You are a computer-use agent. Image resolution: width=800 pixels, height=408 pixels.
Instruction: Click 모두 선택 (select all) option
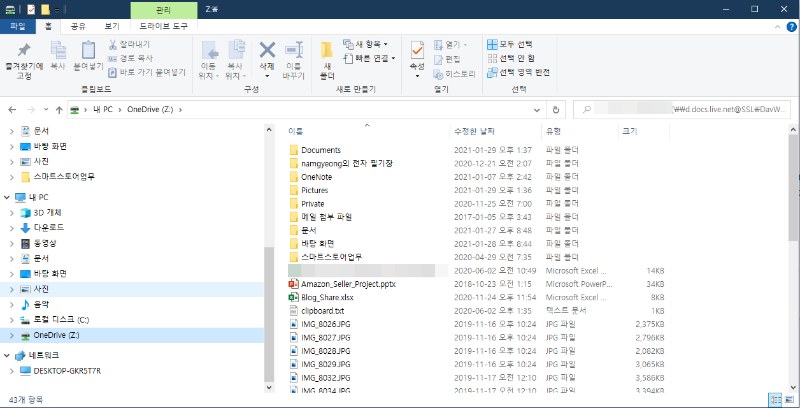point(509,44)
